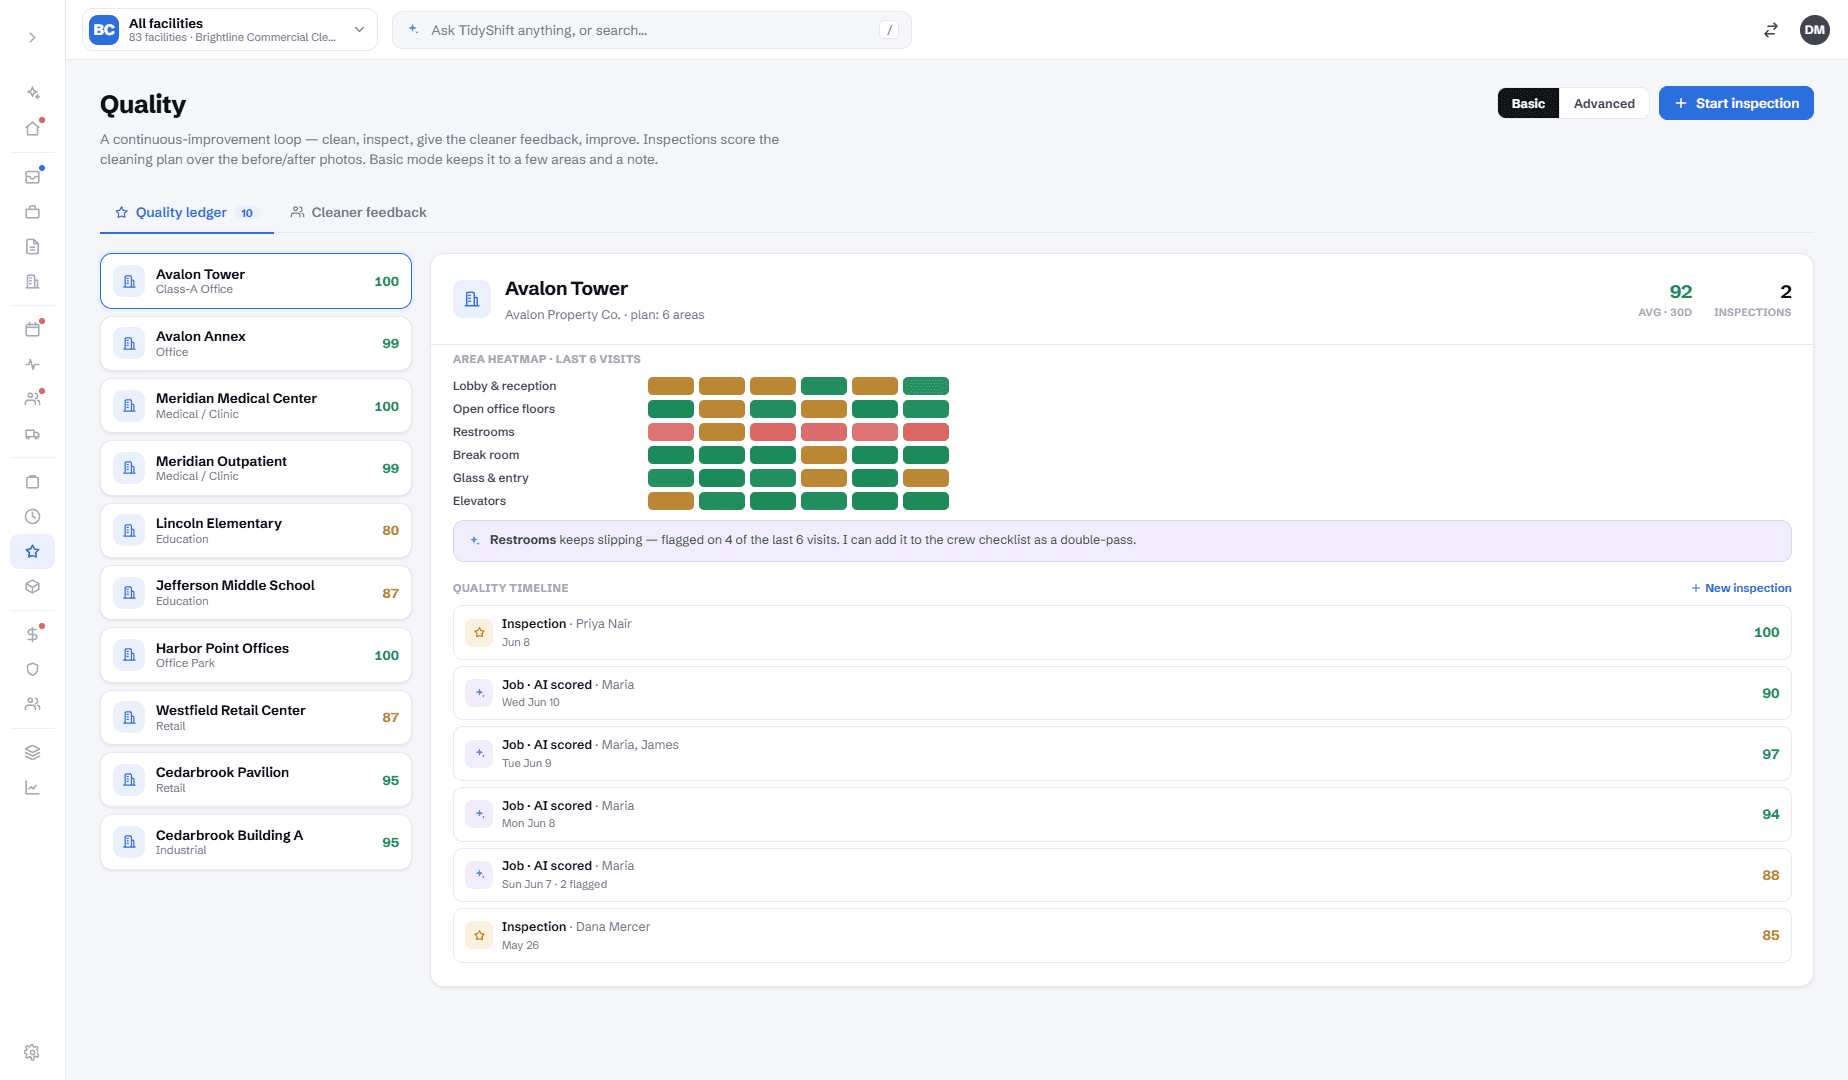Open the inbox icon in sidebar
This screenshot has height=1080, width=1848.
[32, 177]
